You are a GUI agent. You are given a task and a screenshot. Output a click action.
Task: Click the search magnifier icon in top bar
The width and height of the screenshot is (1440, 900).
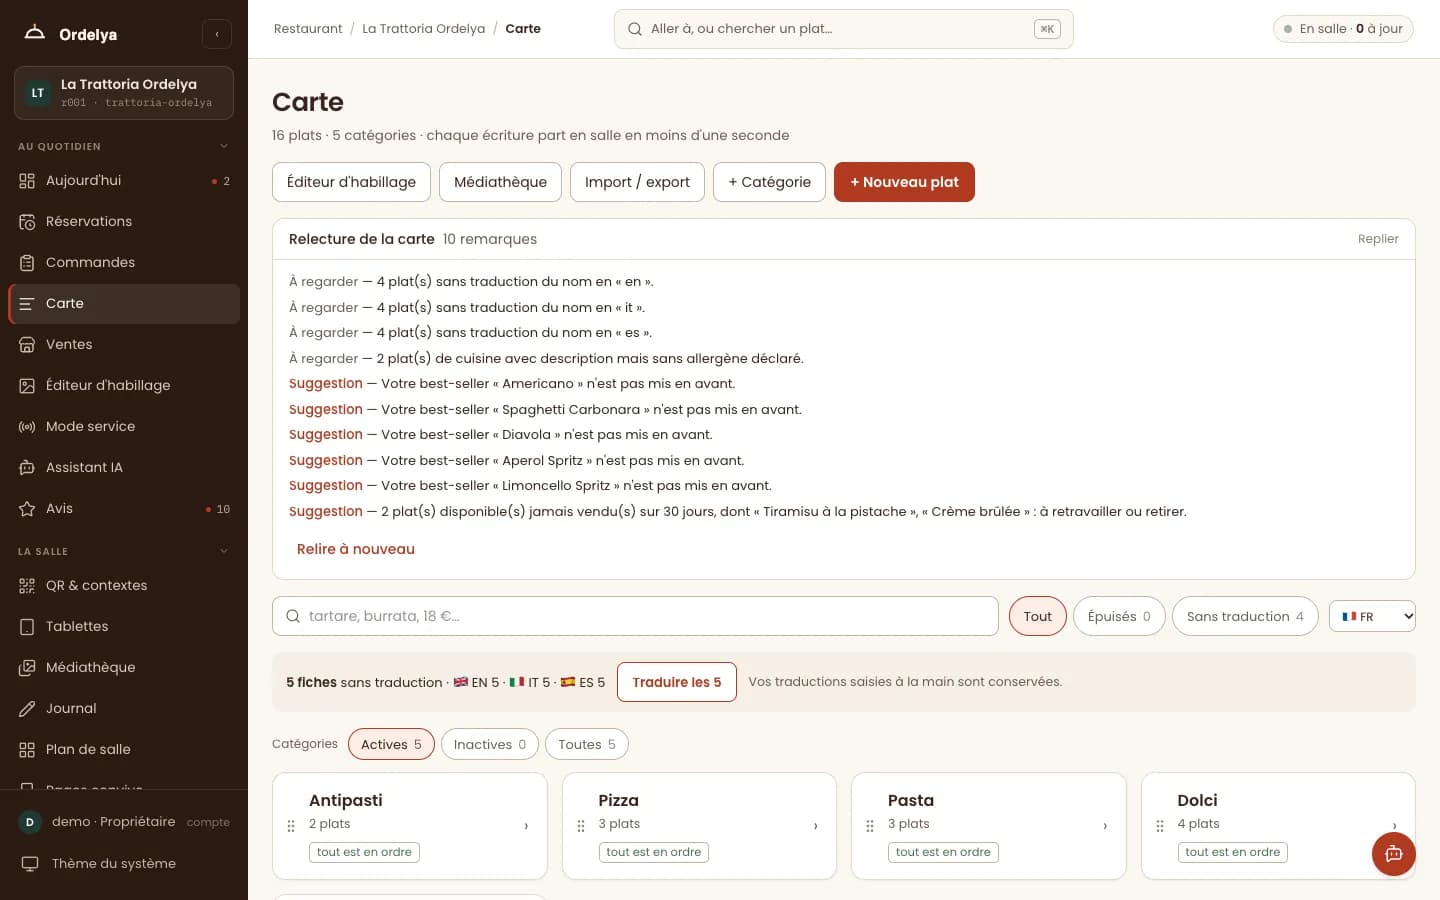click(635, 29)
